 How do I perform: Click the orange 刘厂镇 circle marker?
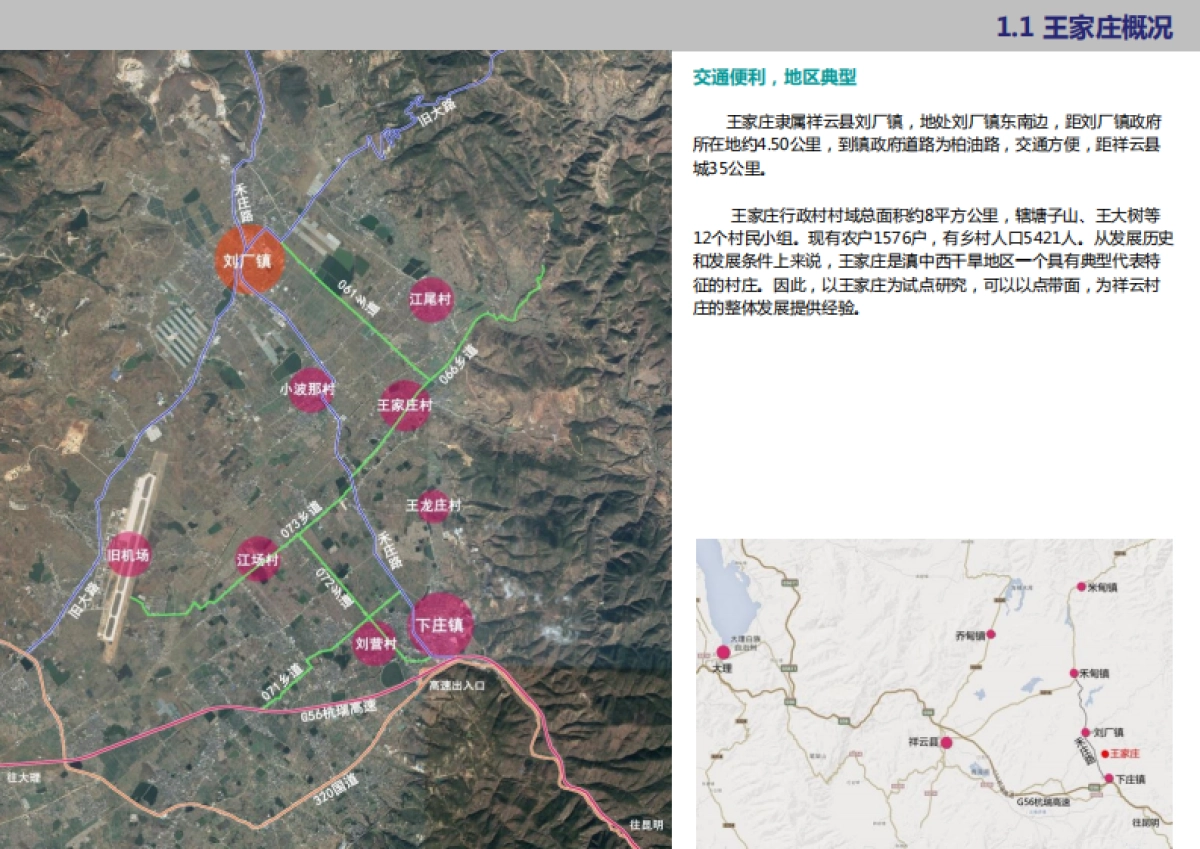pos(251,260)
